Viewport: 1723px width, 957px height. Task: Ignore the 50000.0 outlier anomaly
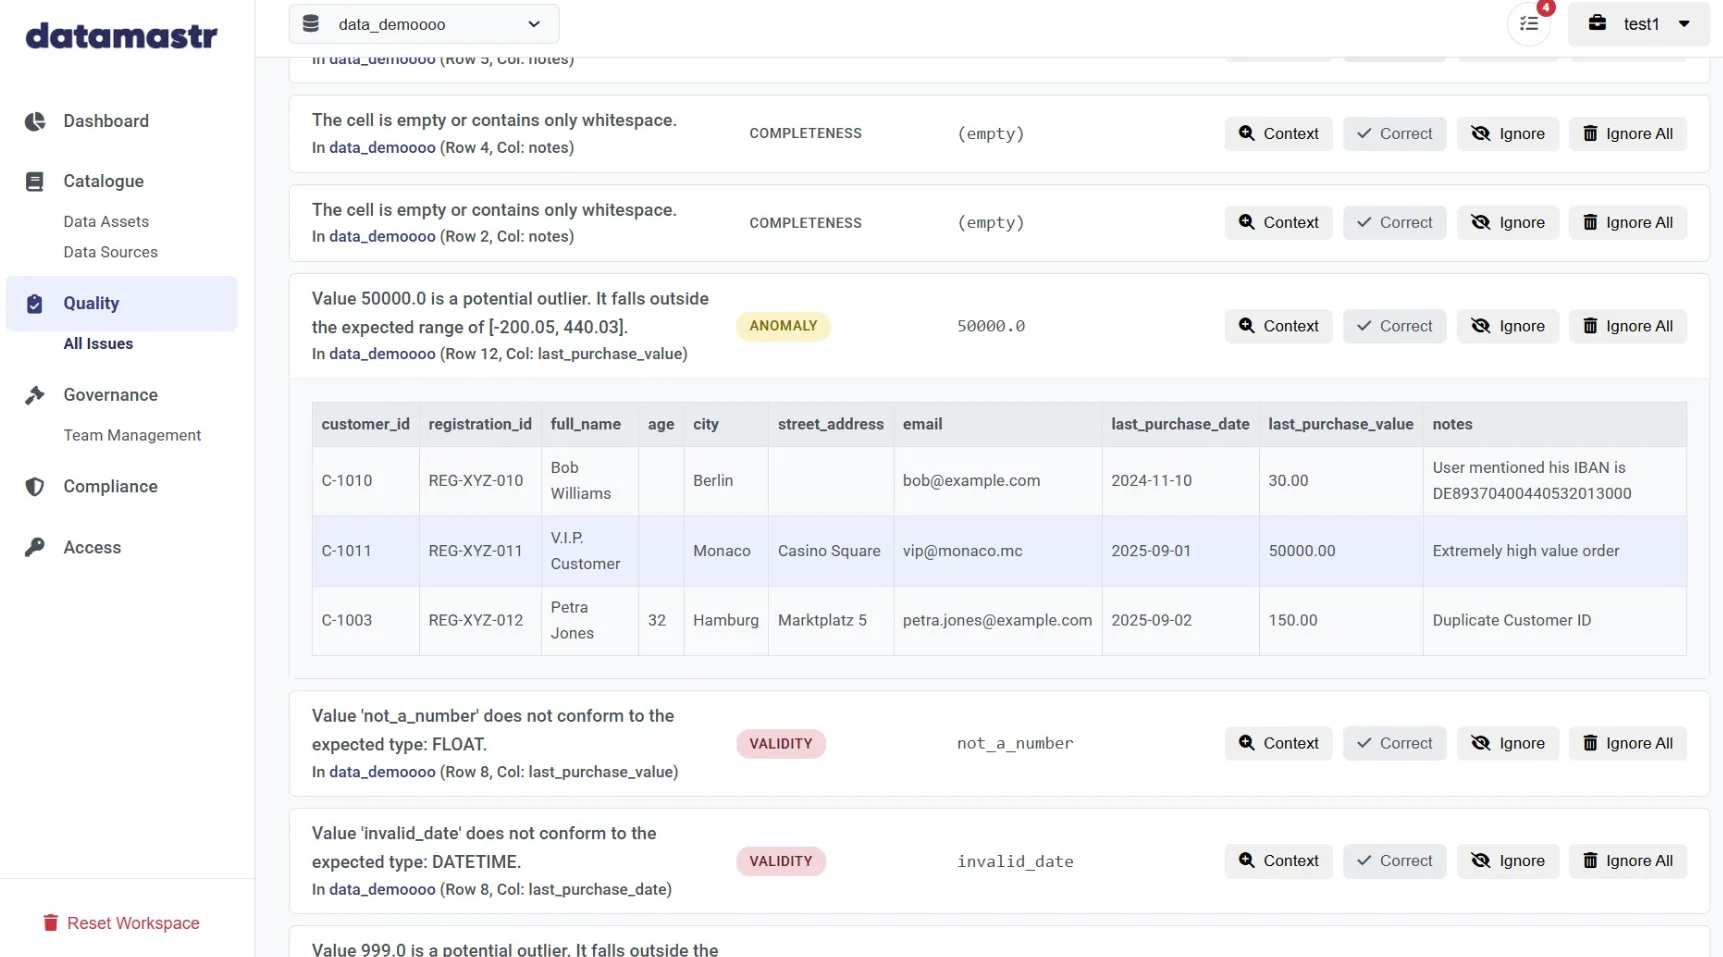pyautogui.click(x=1507, y=326)
